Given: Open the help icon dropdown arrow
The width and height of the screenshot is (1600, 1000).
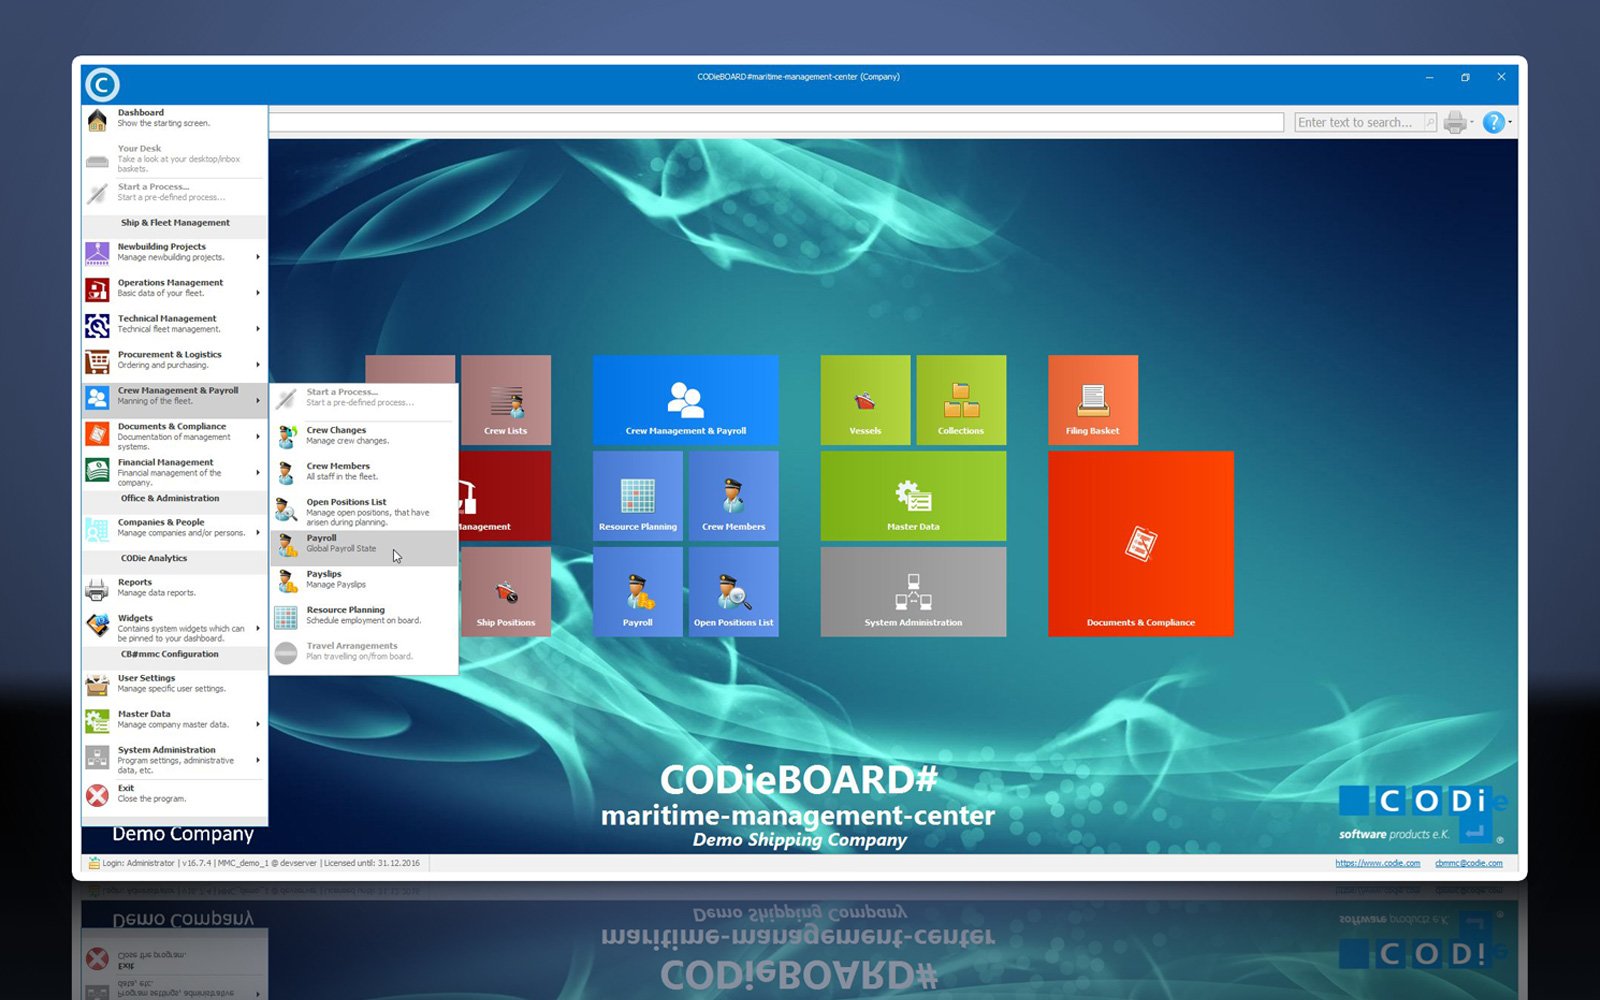Looking at the screenshot, I should (1510, 122).
